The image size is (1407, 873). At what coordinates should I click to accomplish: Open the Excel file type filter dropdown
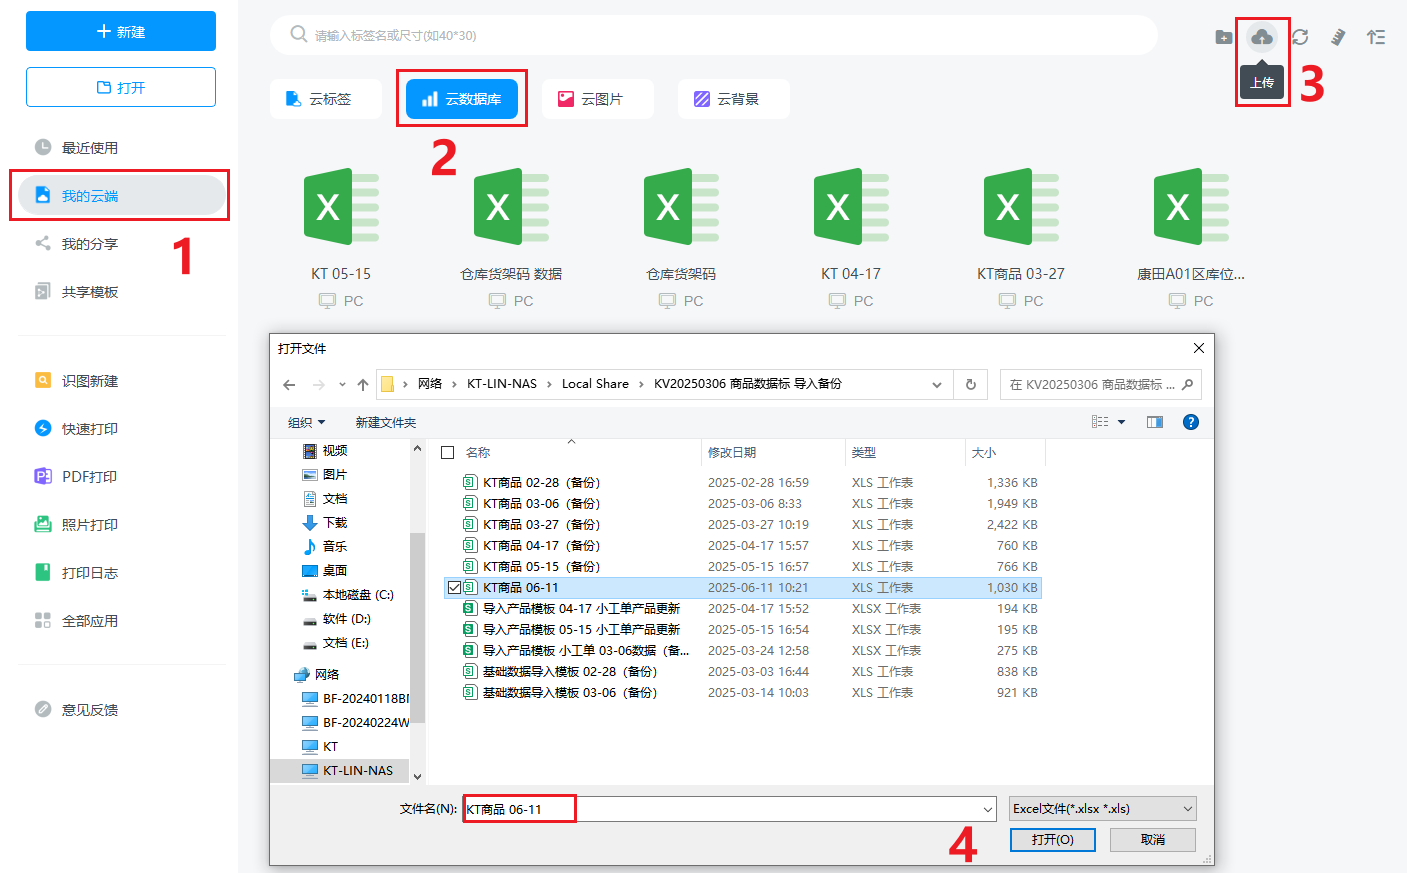[x=1102, y=809]
